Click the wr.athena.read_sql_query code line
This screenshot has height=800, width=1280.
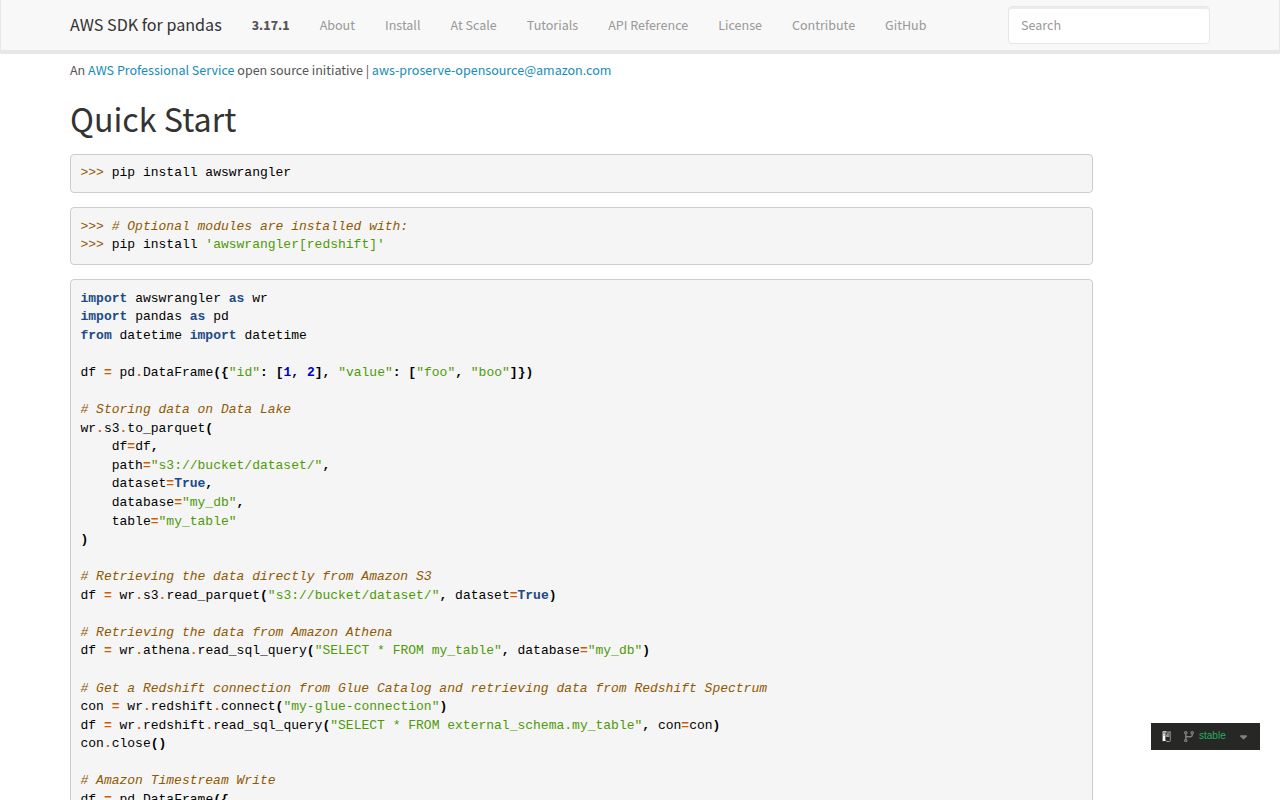365,650
